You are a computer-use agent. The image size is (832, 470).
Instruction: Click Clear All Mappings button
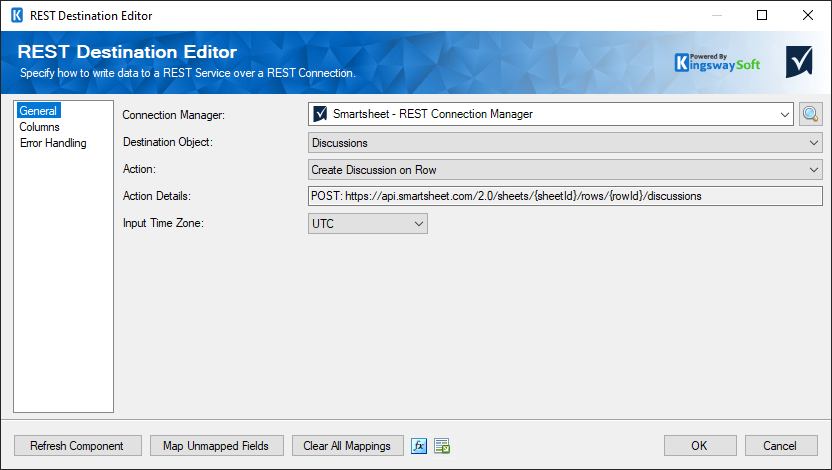tap(348, 446)
